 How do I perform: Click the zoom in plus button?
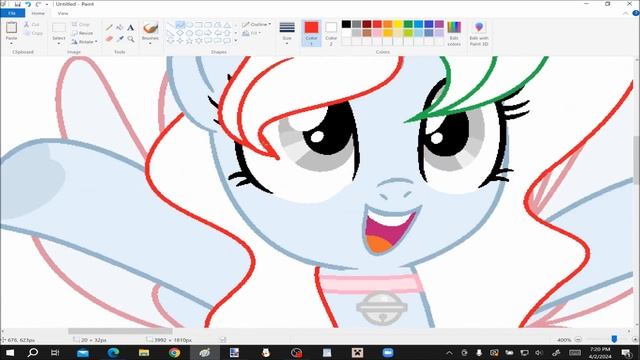coord(635,340)
